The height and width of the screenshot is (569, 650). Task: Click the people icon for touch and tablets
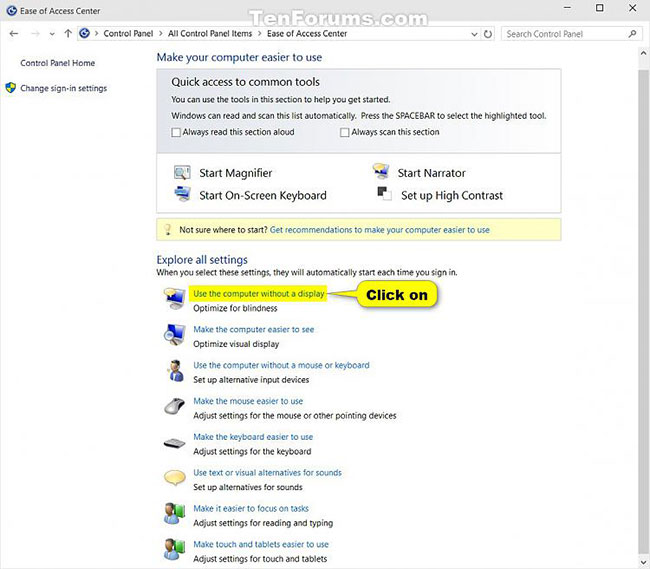click(x=175, y=549)
